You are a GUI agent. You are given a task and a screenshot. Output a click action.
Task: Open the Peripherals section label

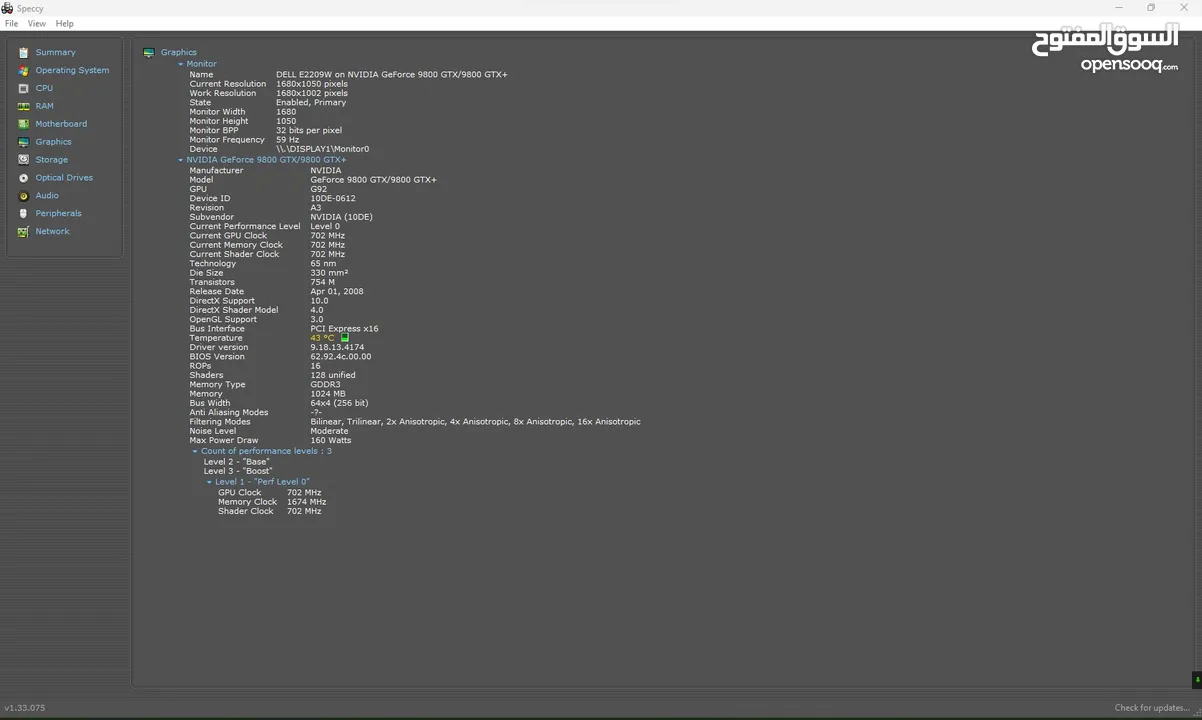[59, 214]
